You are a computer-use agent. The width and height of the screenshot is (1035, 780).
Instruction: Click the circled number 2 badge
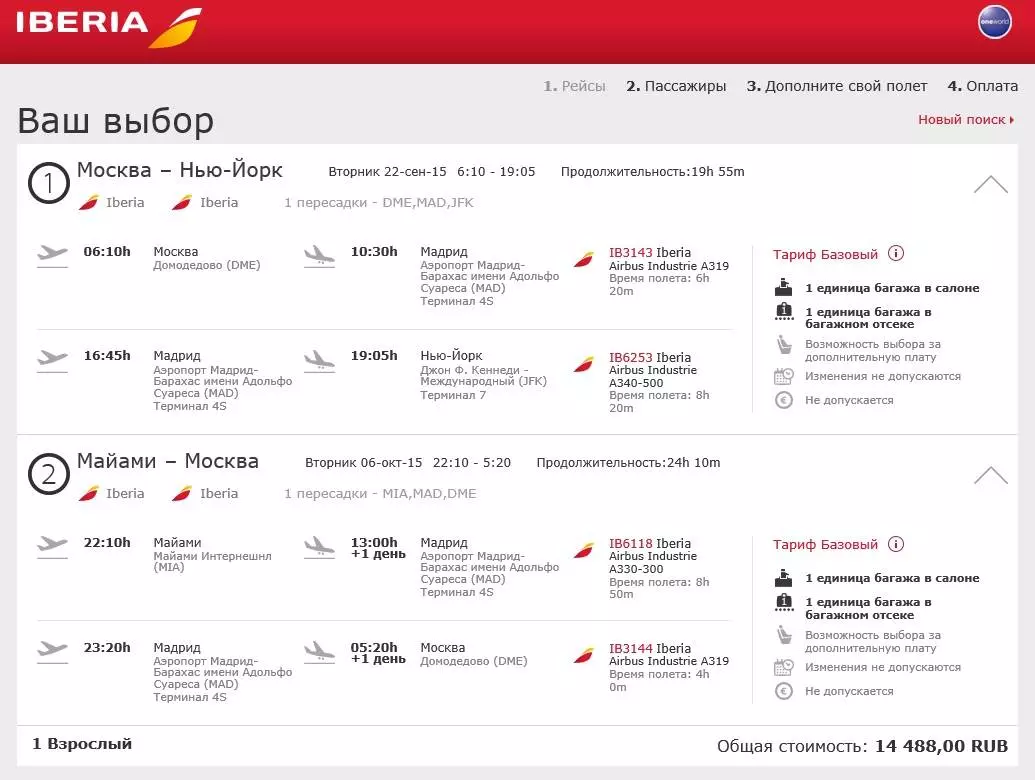48,474
